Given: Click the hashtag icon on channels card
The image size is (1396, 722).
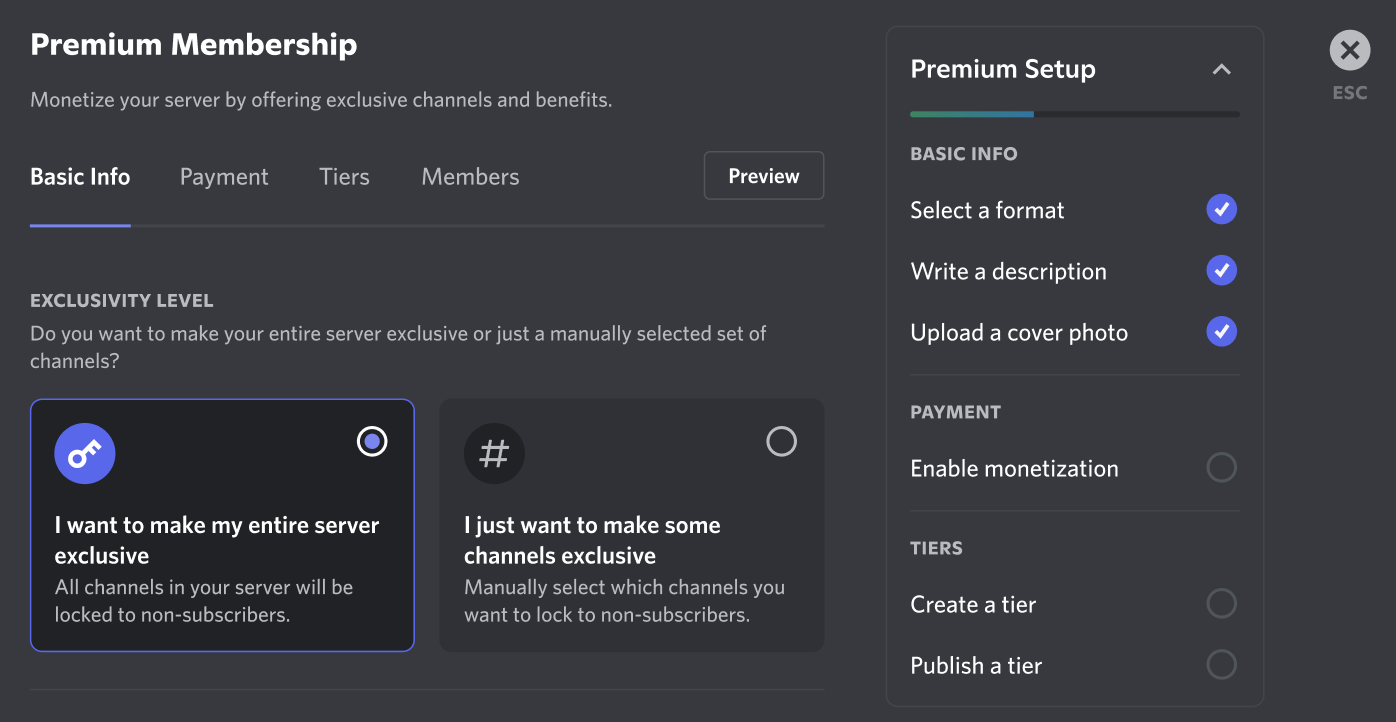Looking at the screenshot, I should (494, 454).
